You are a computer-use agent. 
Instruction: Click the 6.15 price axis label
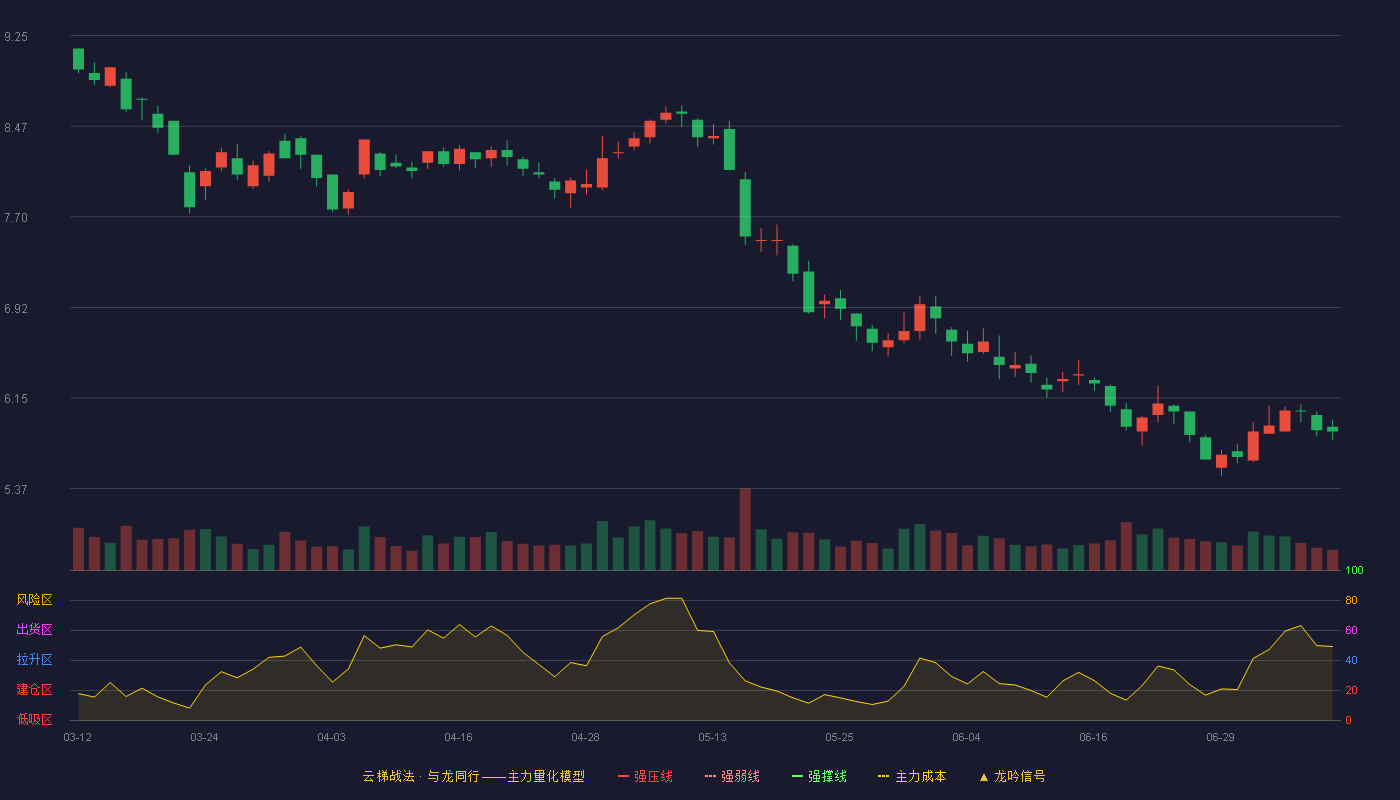click(x=16, y=399)
